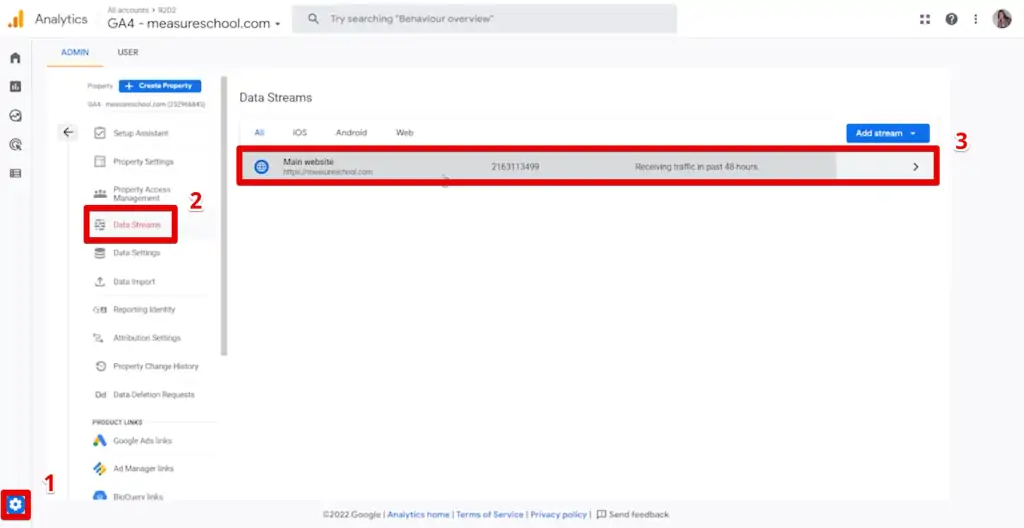Open the Home icon in left rail
The image size is (1024, 528).
15,58
